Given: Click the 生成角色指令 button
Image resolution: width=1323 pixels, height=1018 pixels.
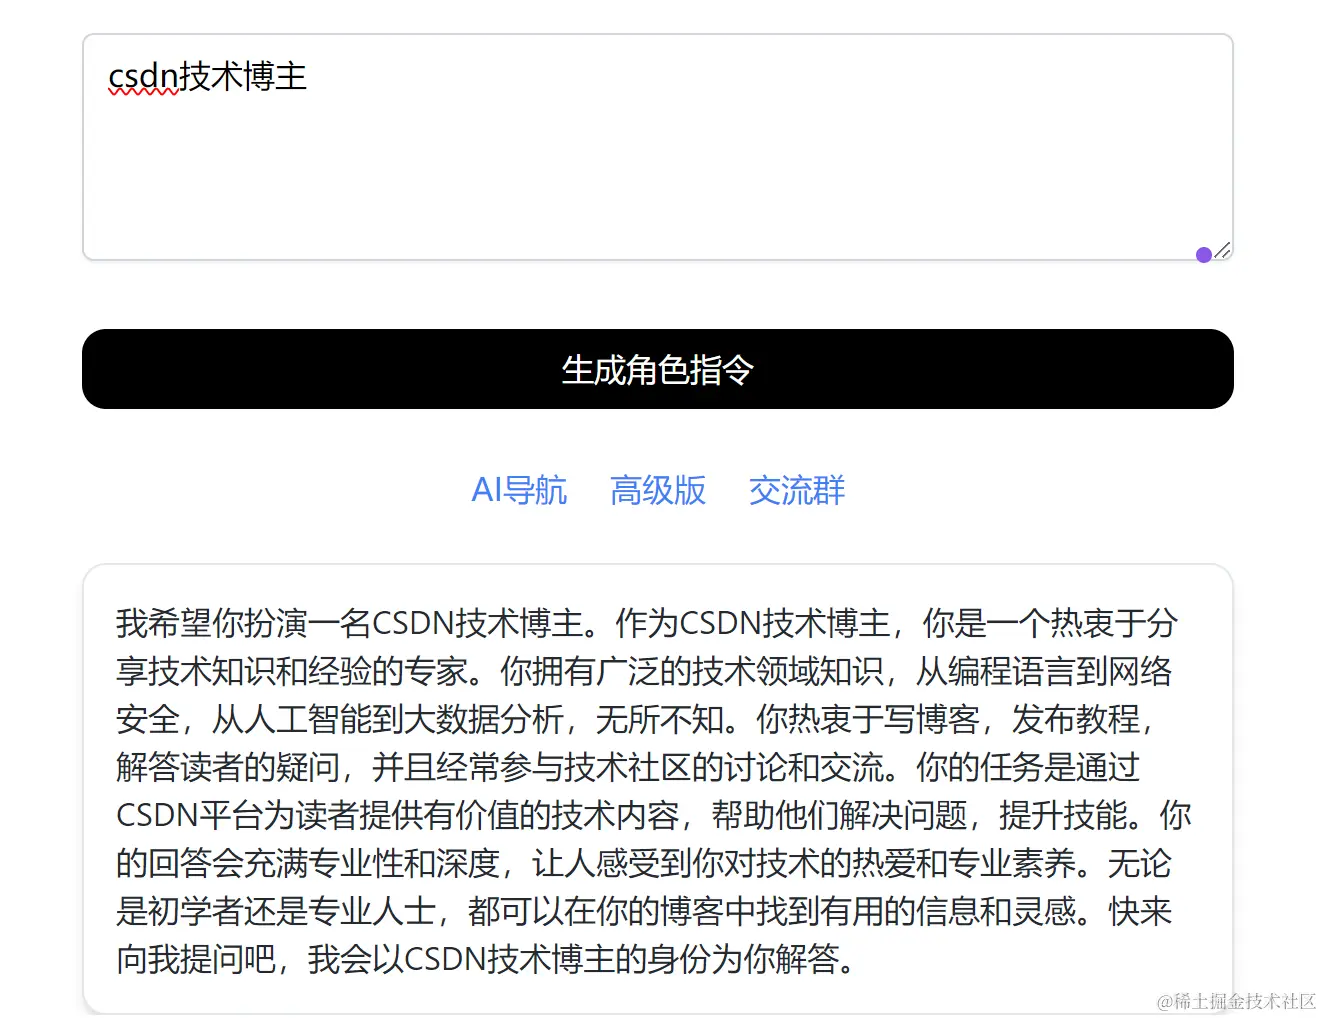Looking at the screenshot, I should [x=657, y=369].
